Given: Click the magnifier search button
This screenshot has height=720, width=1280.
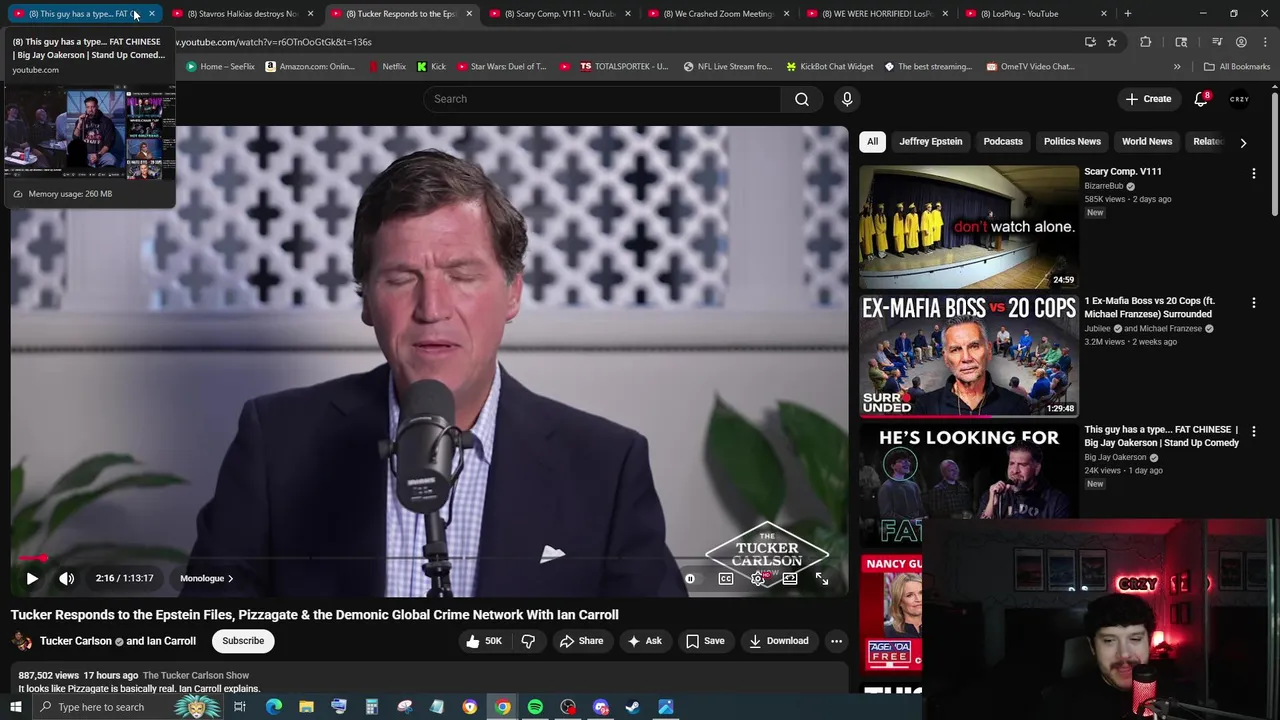Looking at the screenshot, I should pyautogui.click(x=802, y=99).
